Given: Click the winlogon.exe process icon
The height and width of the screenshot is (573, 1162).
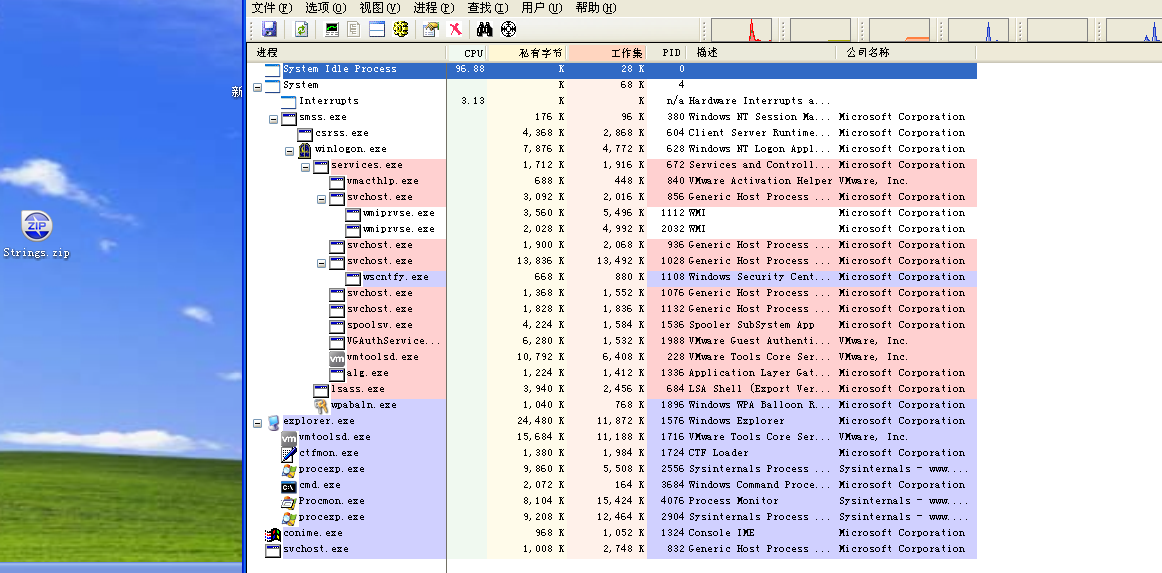Looking at the screenshot, I should pyautogui.click(x=305, y=149).
